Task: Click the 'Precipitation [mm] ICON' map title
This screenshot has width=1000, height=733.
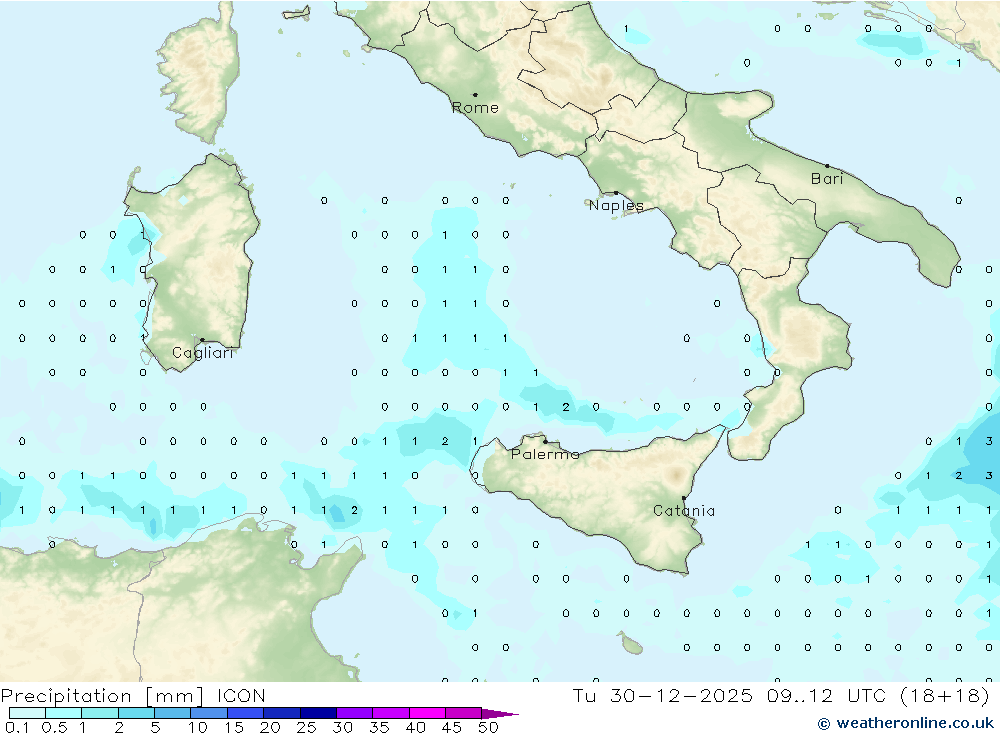Action: pos(133,695)
